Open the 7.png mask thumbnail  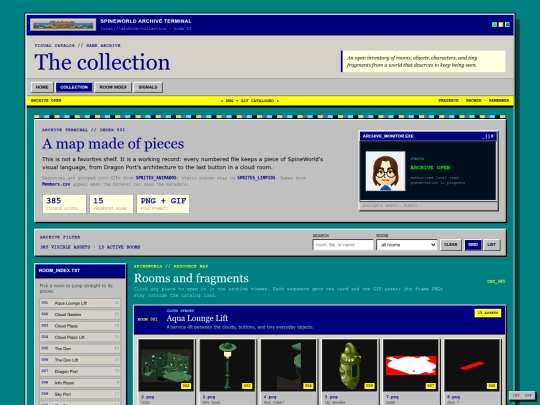(411, 365)
